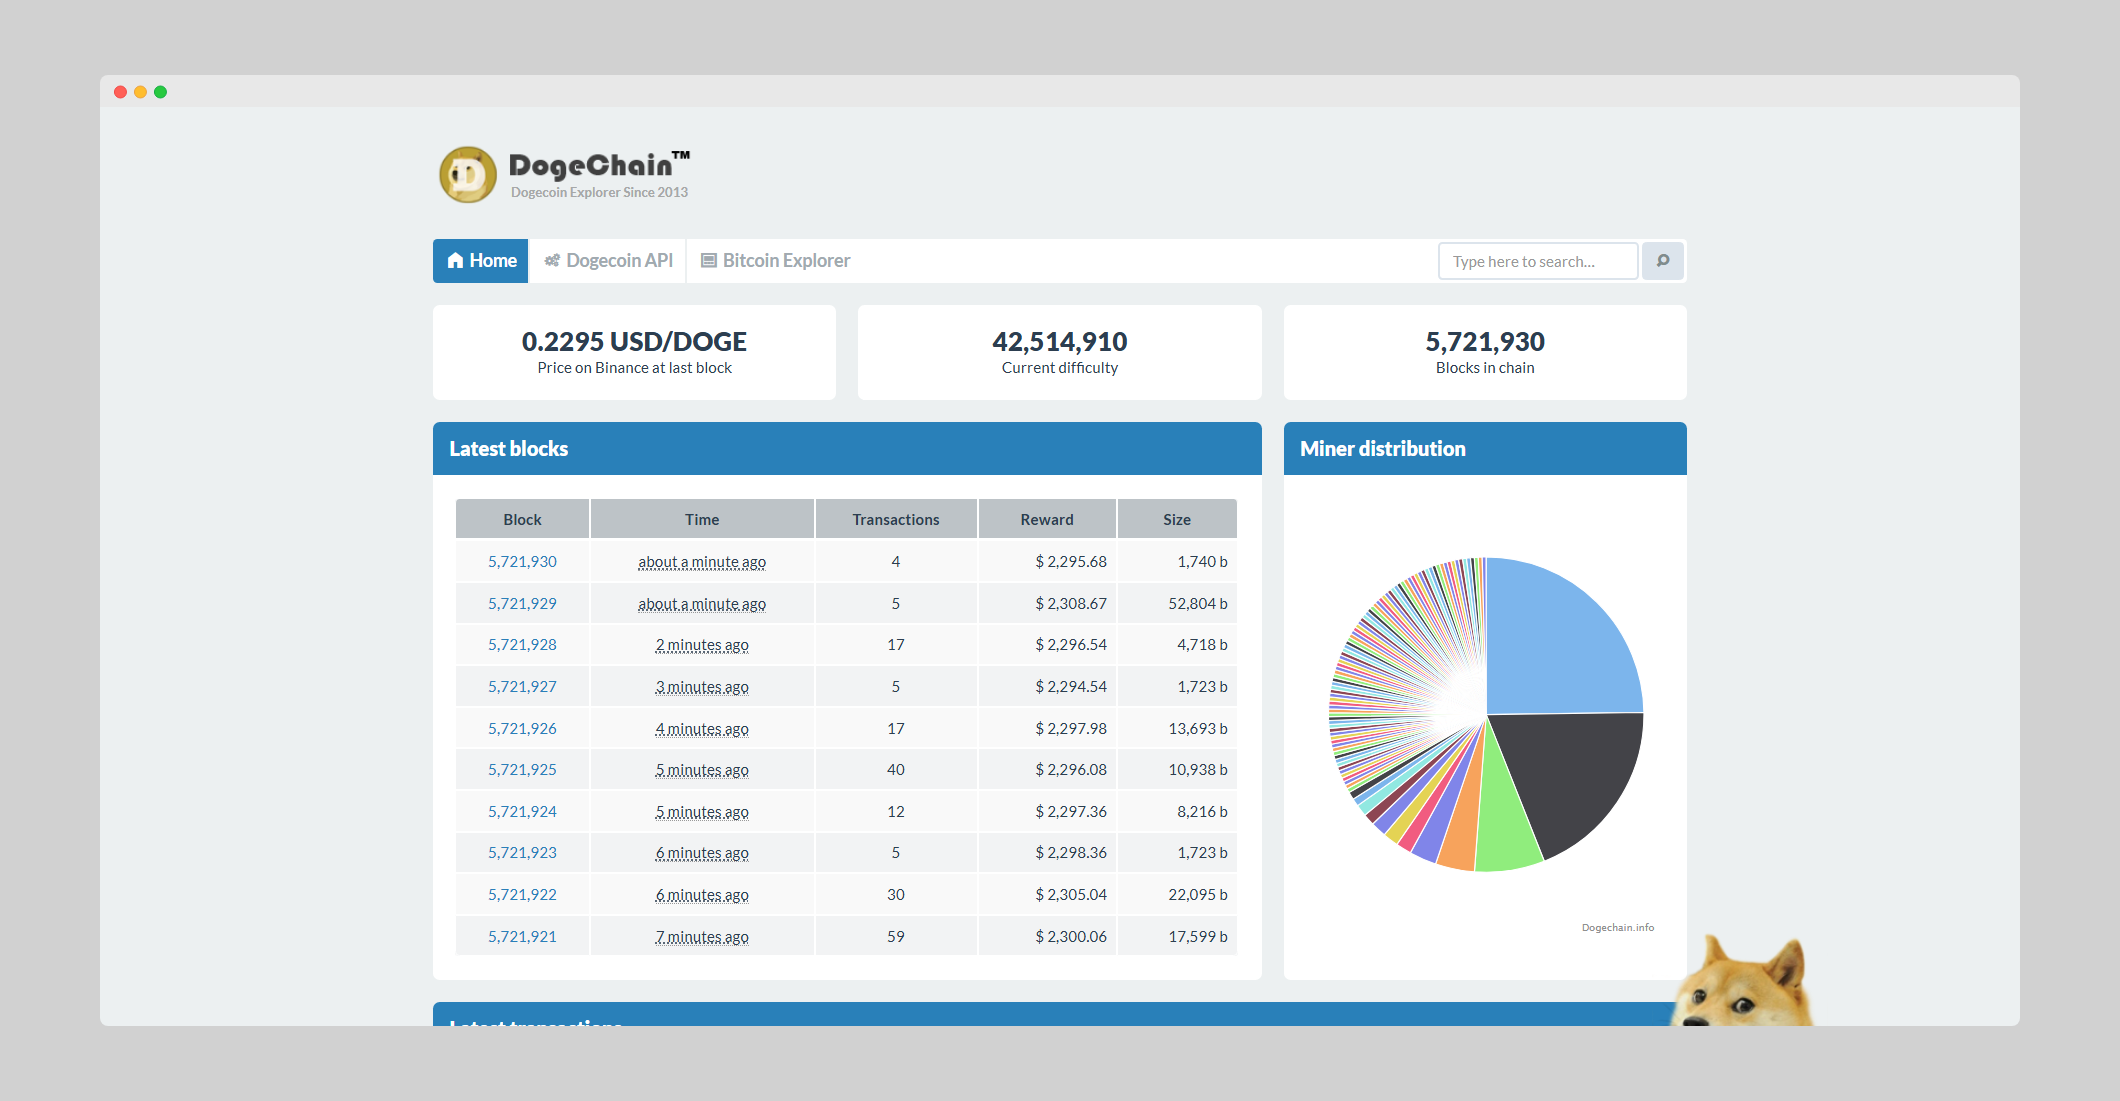Click the search magnifier button

click(1663, 261)
